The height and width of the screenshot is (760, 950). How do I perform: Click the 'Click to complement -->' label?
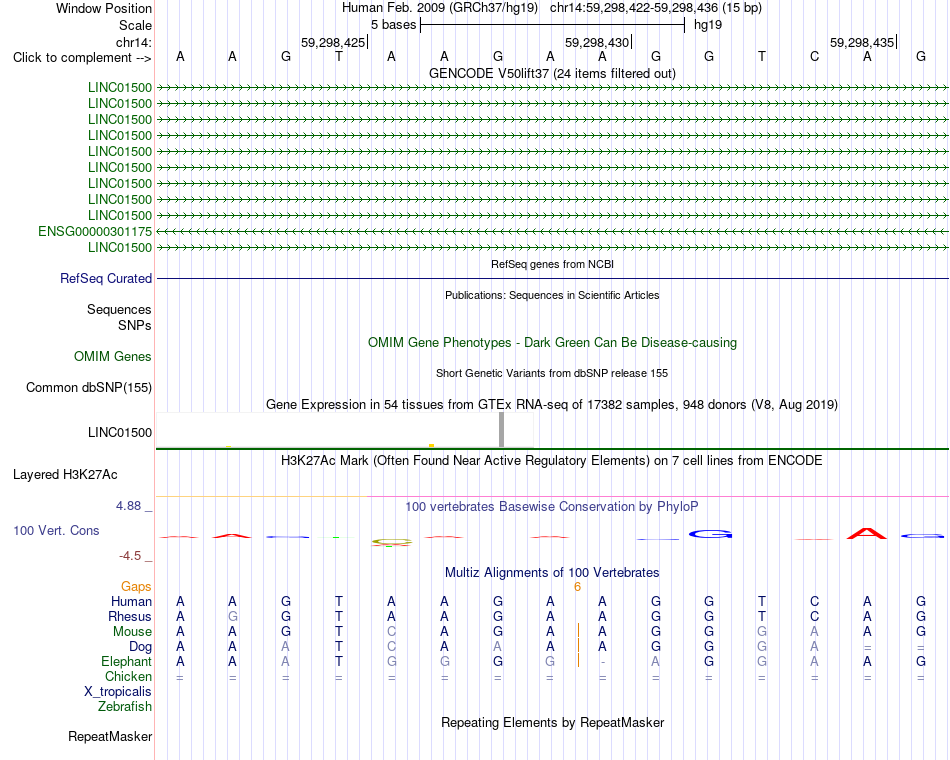[82, 58]
